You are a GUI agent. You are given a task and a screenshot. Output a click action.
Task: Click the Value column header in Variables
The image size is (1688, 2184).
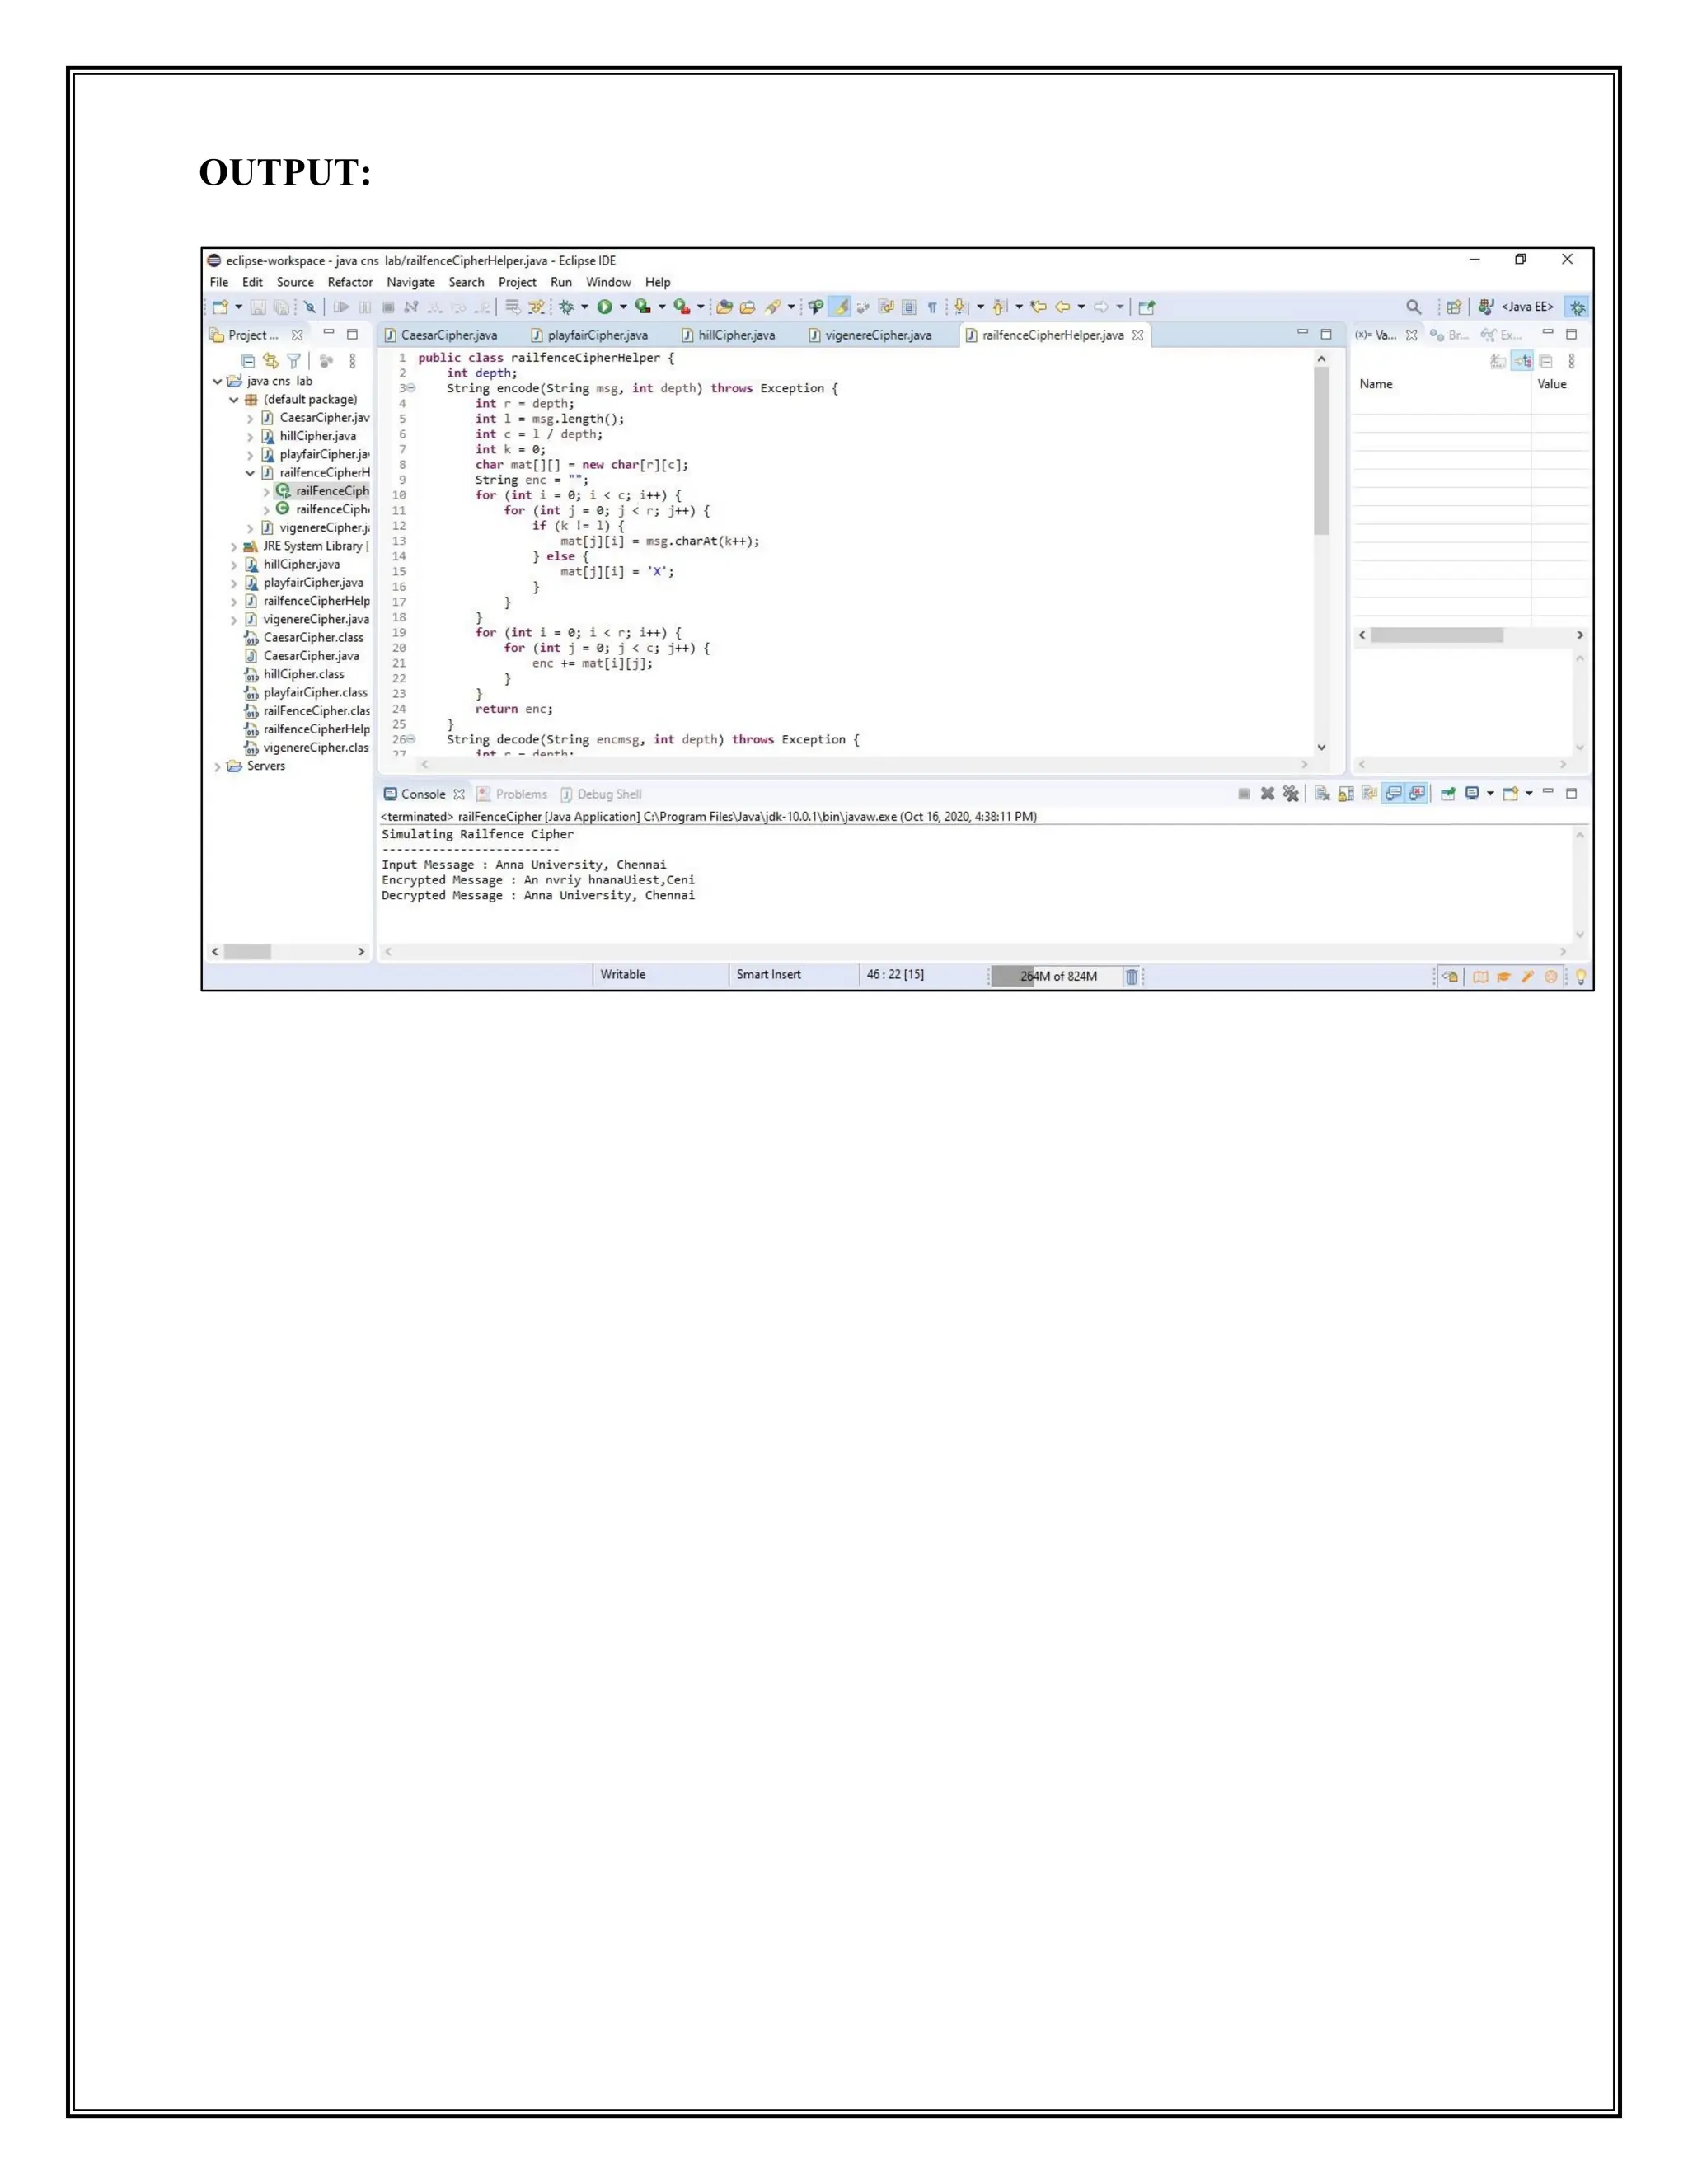(1552, 384)
